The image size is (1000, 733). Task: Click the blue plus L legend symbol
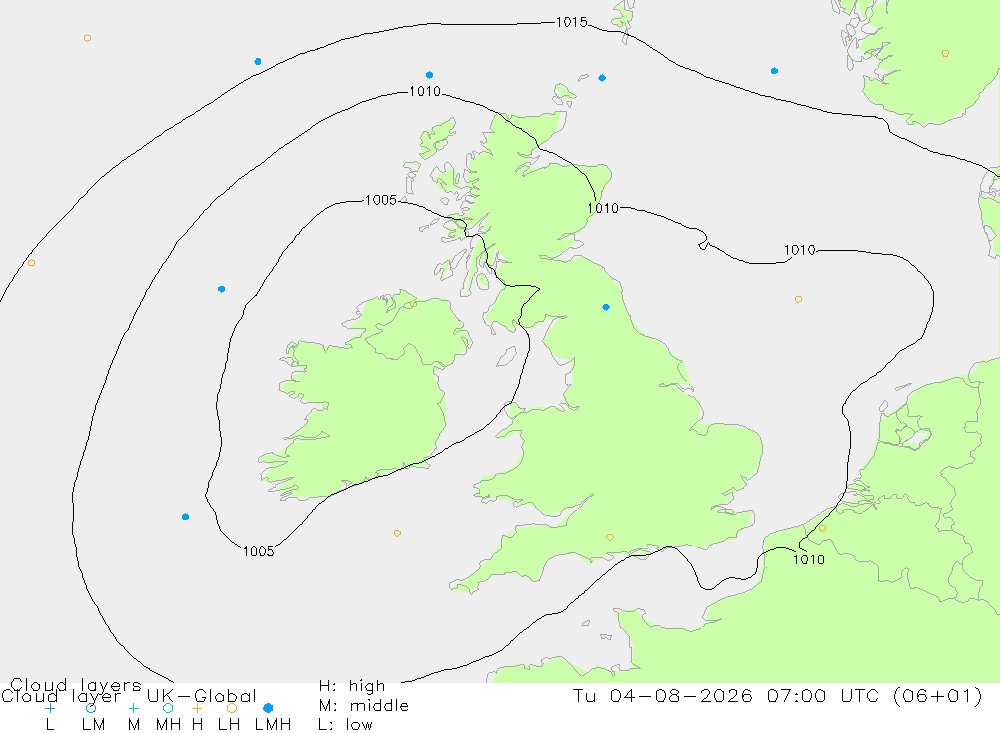point(50,708)
